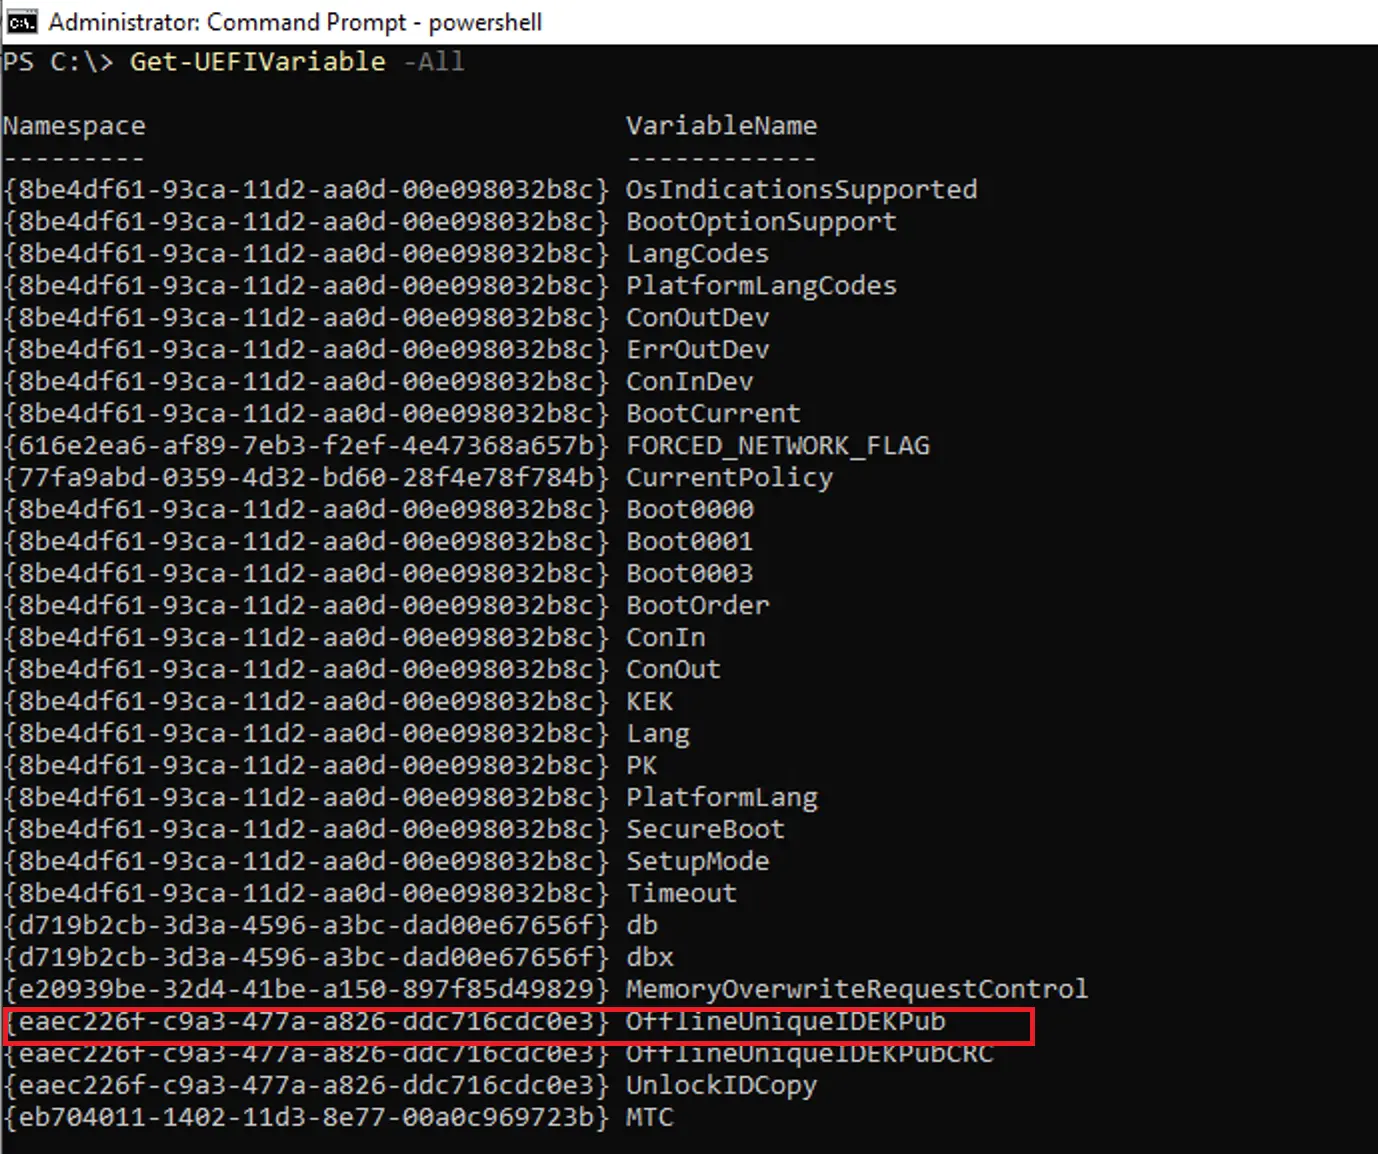Select LangCodes variable name
The image size is (1378, 1154).
pos(697,254)
